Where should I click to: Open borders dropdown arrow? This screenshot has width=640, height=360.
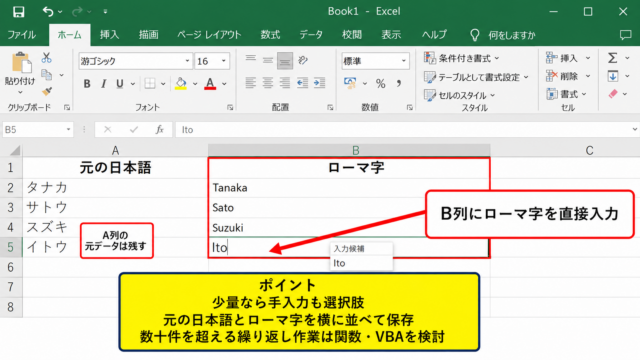163,84
